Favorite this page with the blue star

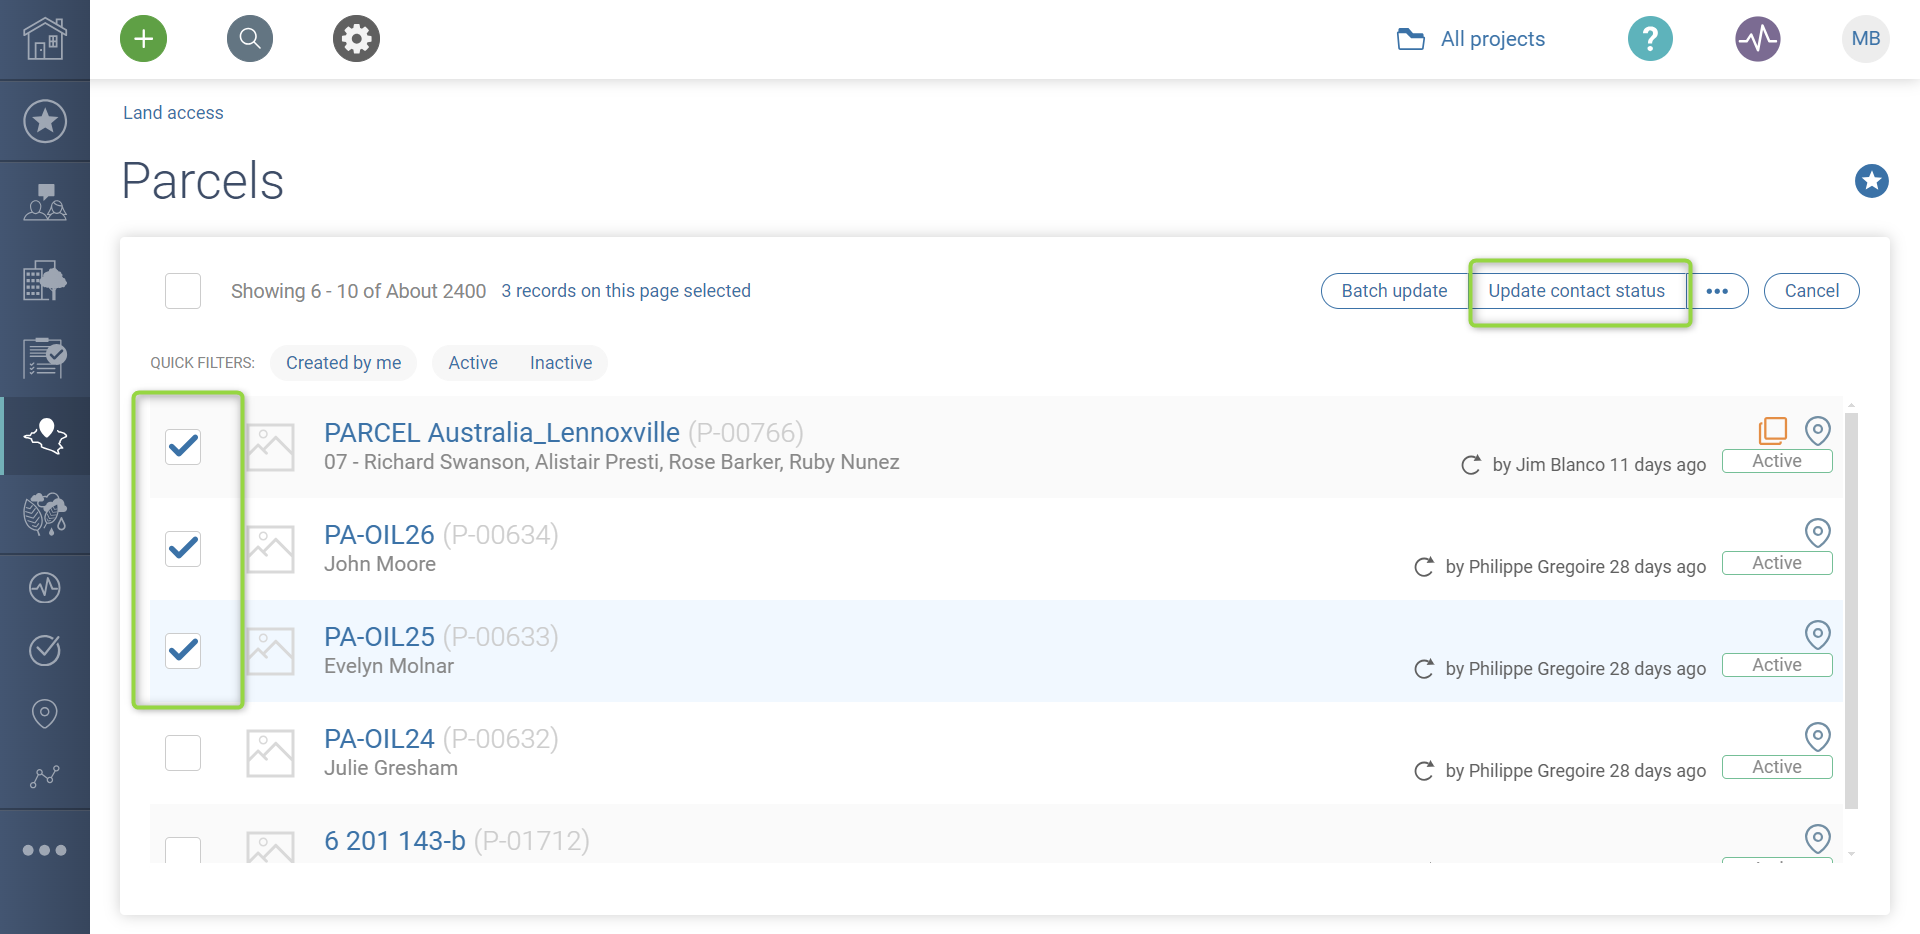tap(1871, 181)
